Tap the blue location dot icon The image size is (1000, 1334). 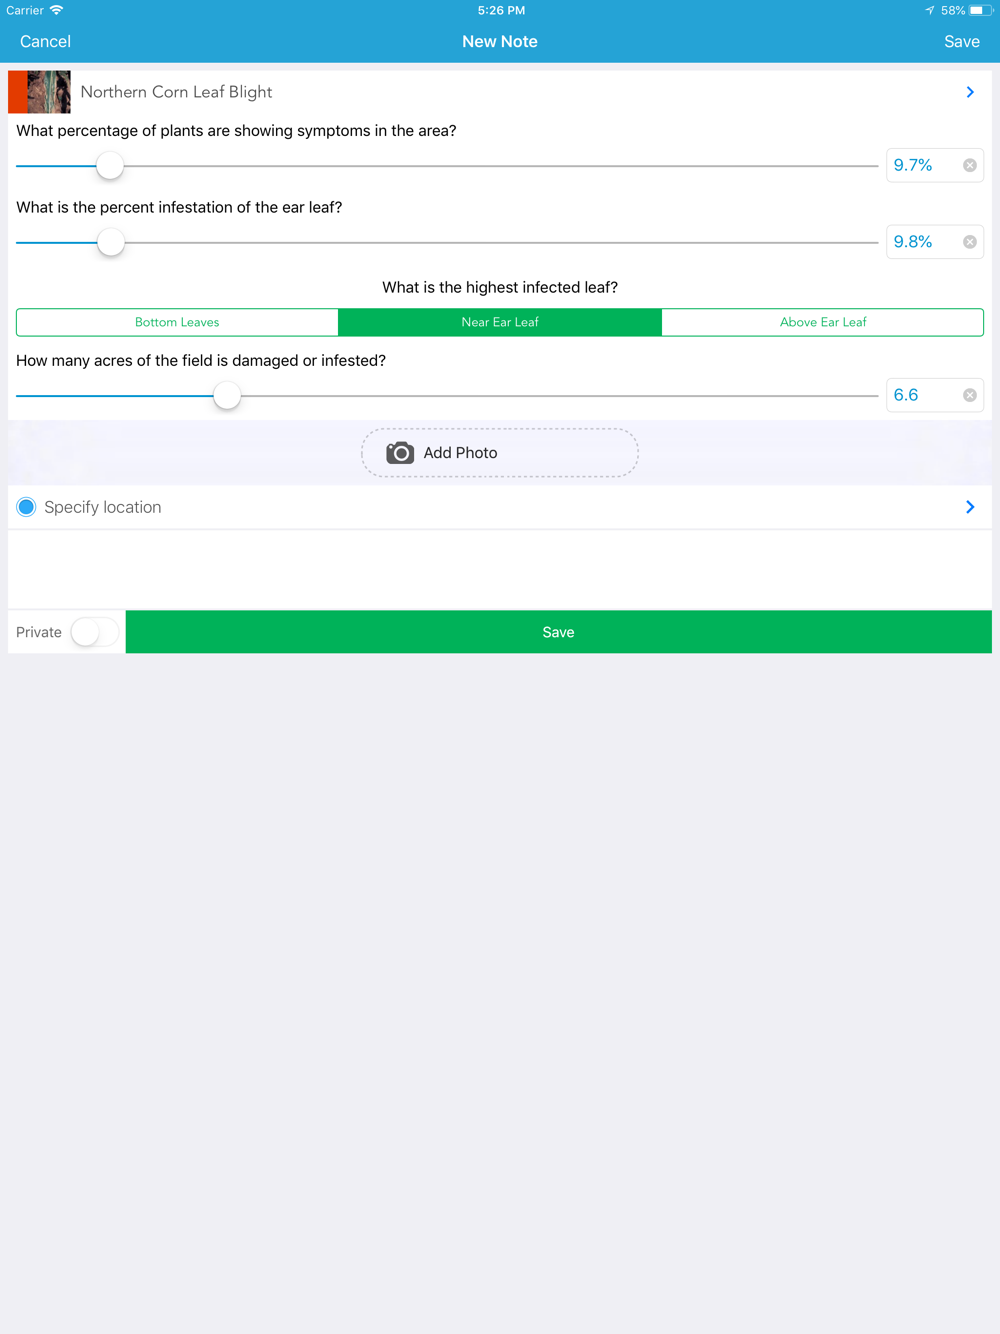pyautogui.click(x=27, y=507)
